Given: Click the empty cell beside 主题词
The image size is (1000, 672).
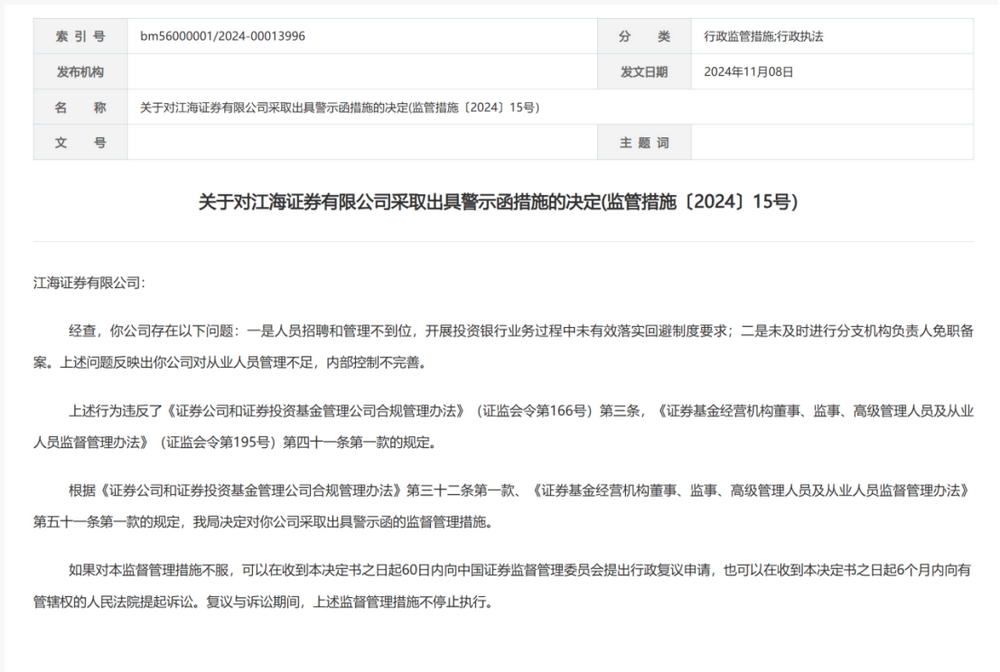Looking at the screenshot, I should point(831,143).
